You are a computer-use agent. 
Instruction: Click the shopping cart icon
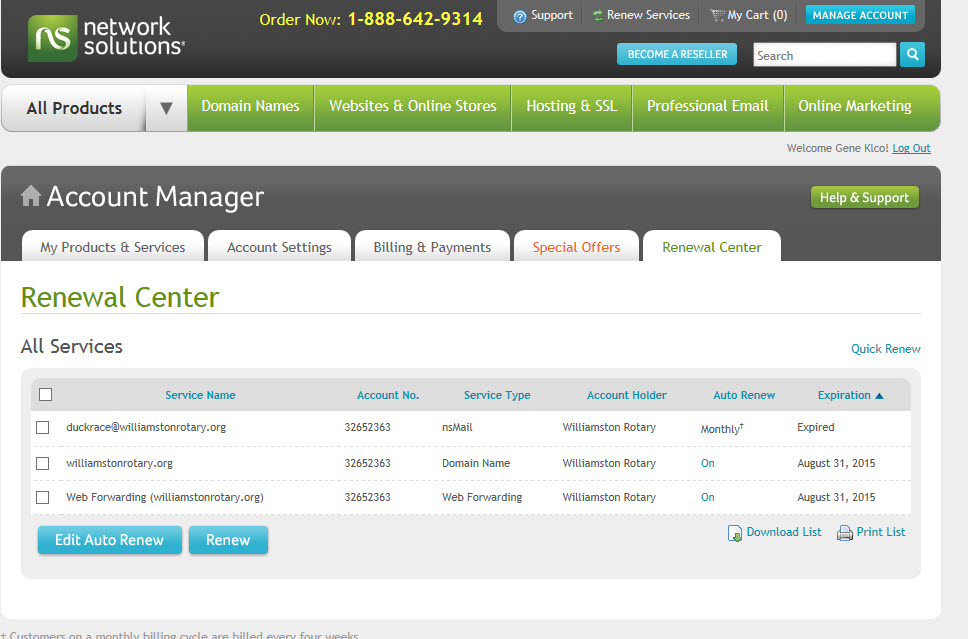point(717,15)
